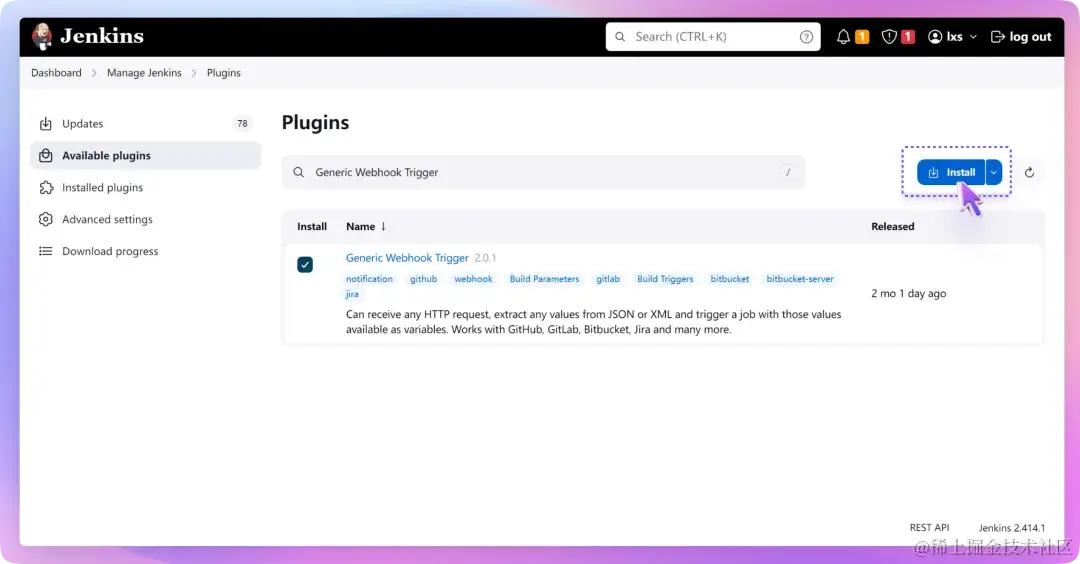Click the Jenkins butler logo icon
Viewport: 1080px width, 564px height.
[42, 36]
